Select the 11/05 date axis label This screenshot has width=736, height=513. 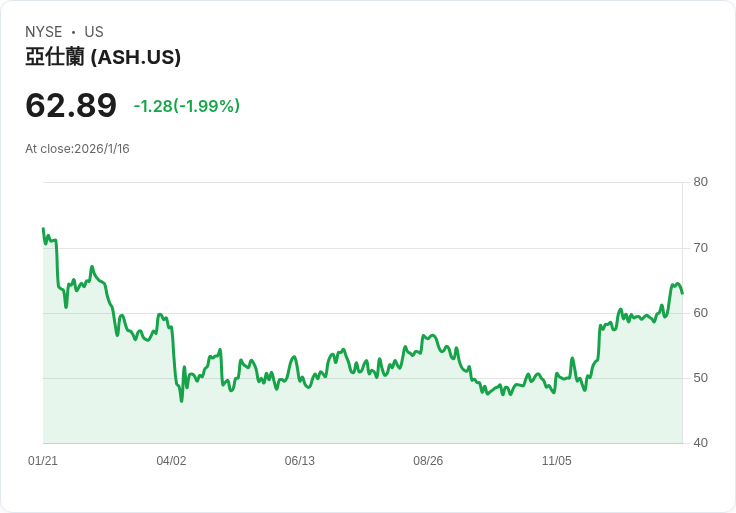coord(556,461)
